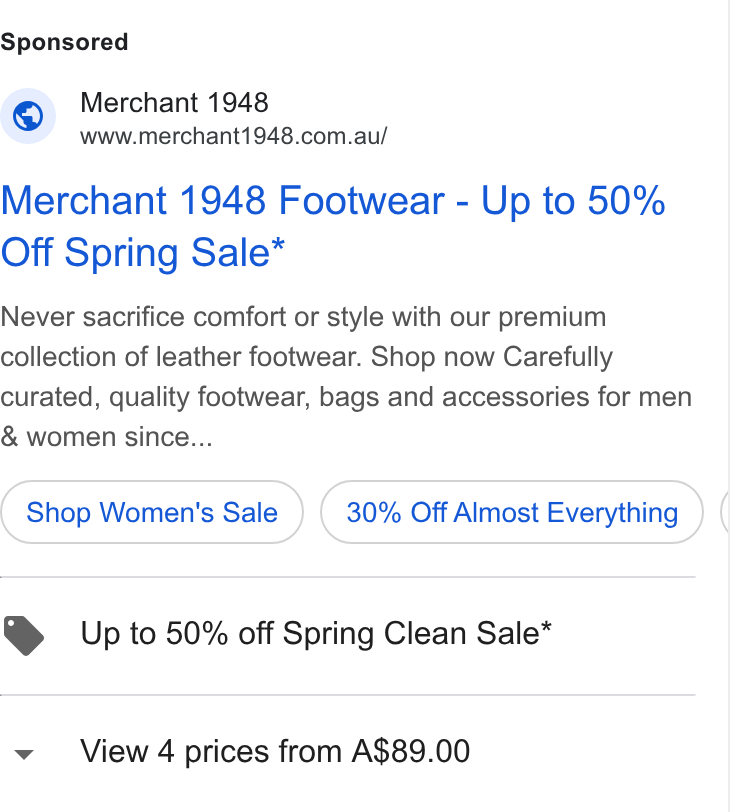Open Up to 50% off Spring Clean Sale promotion
730x812 pixels.
pos(316,633)
